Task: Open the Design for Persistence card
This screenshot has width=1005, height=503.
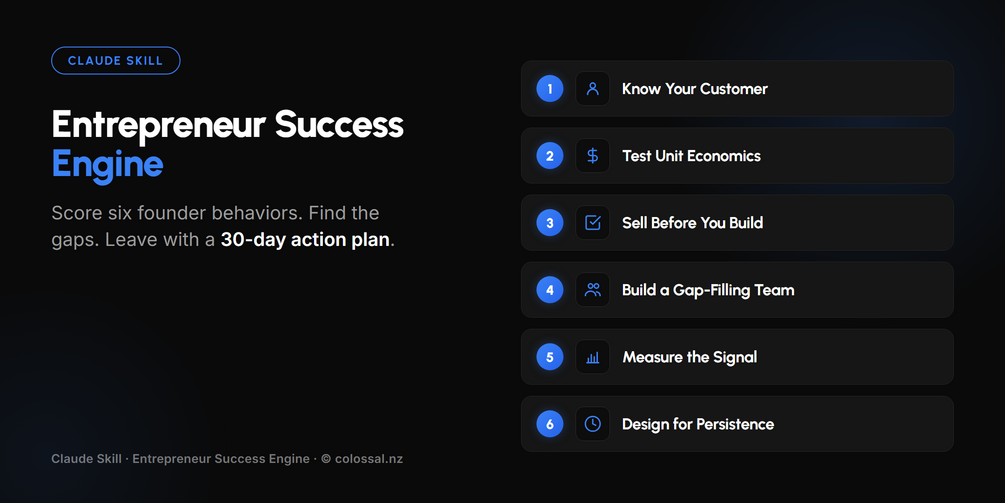Action: coord(737,424)
